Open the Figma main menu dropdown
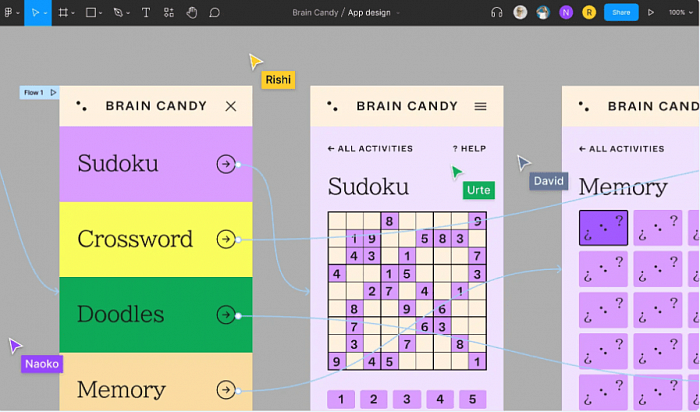700x412 pixels. tap(11, 12)
